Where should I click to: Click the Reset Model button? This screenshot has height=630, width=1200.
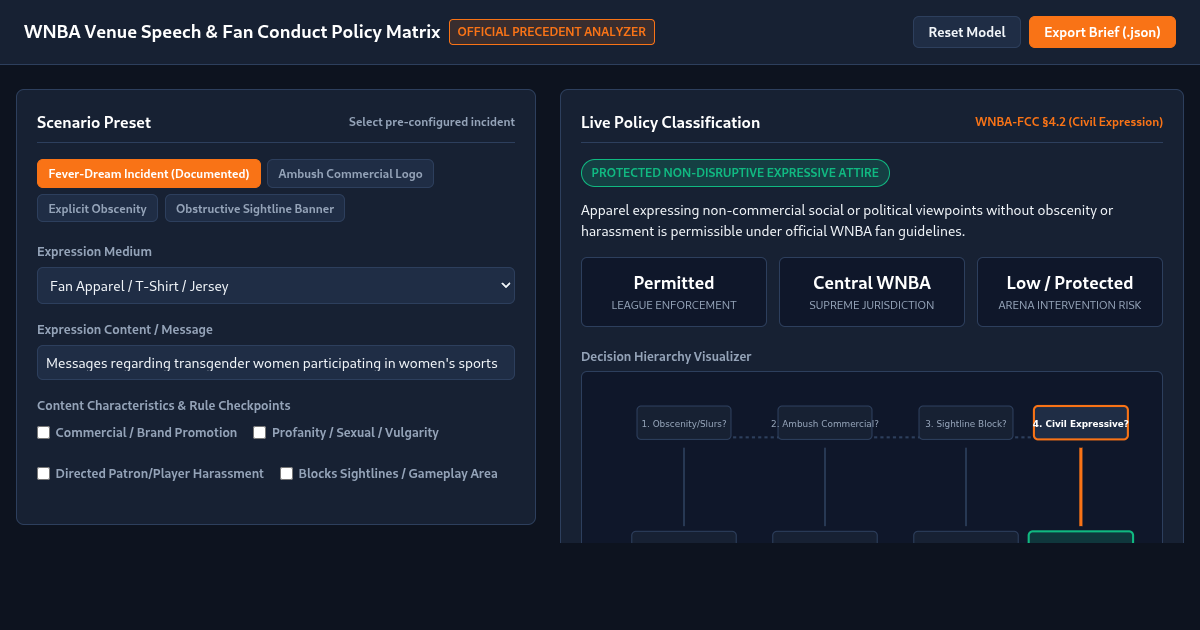966,32
